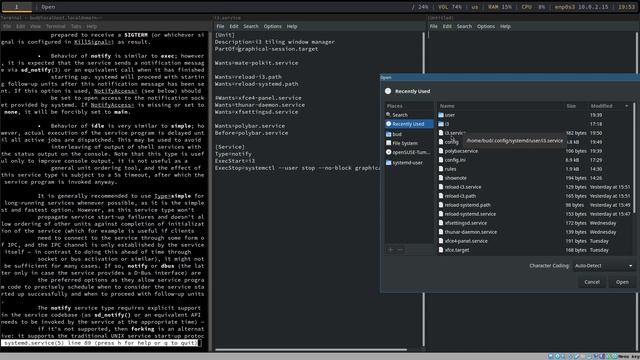Image resolution: width=640 pixels, height=360 pixels.
Task: Click the Type=notify line in the i3.service editor
Action: click(x=233, y=154)
